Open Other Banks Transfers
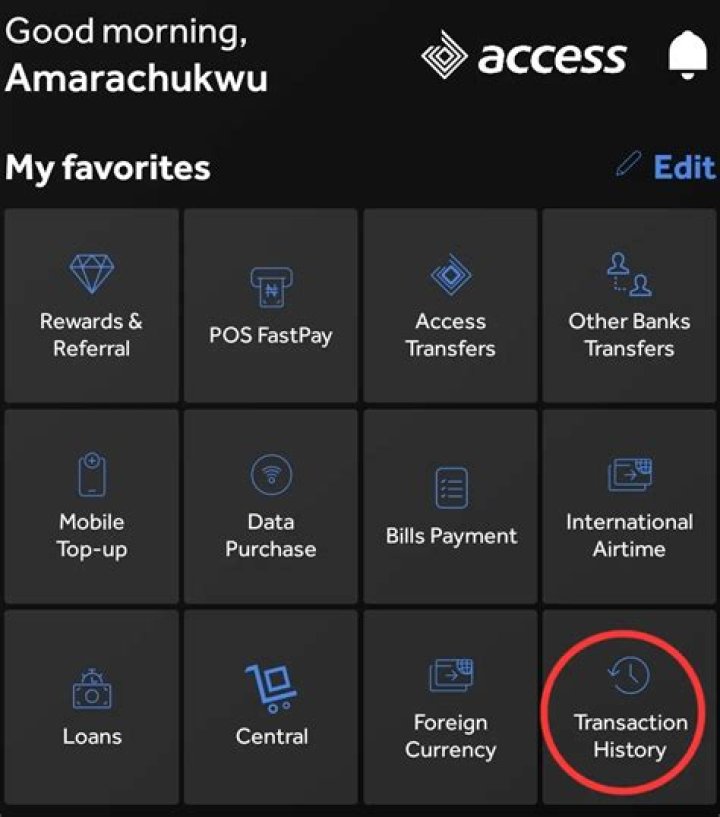Screen dimensions: 720x817 (x=629, y=305)
